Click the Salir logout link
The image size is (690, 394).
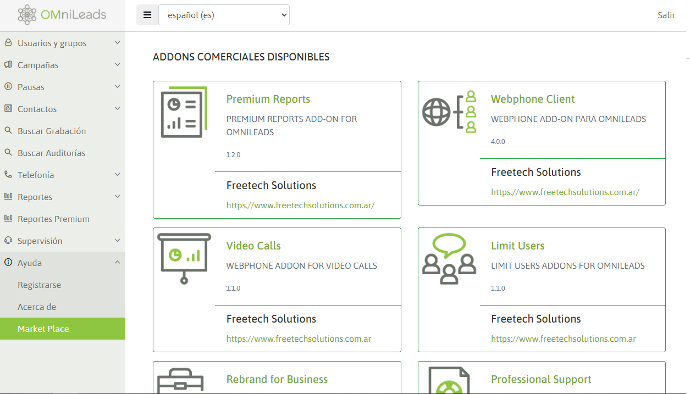coord(666,15)
